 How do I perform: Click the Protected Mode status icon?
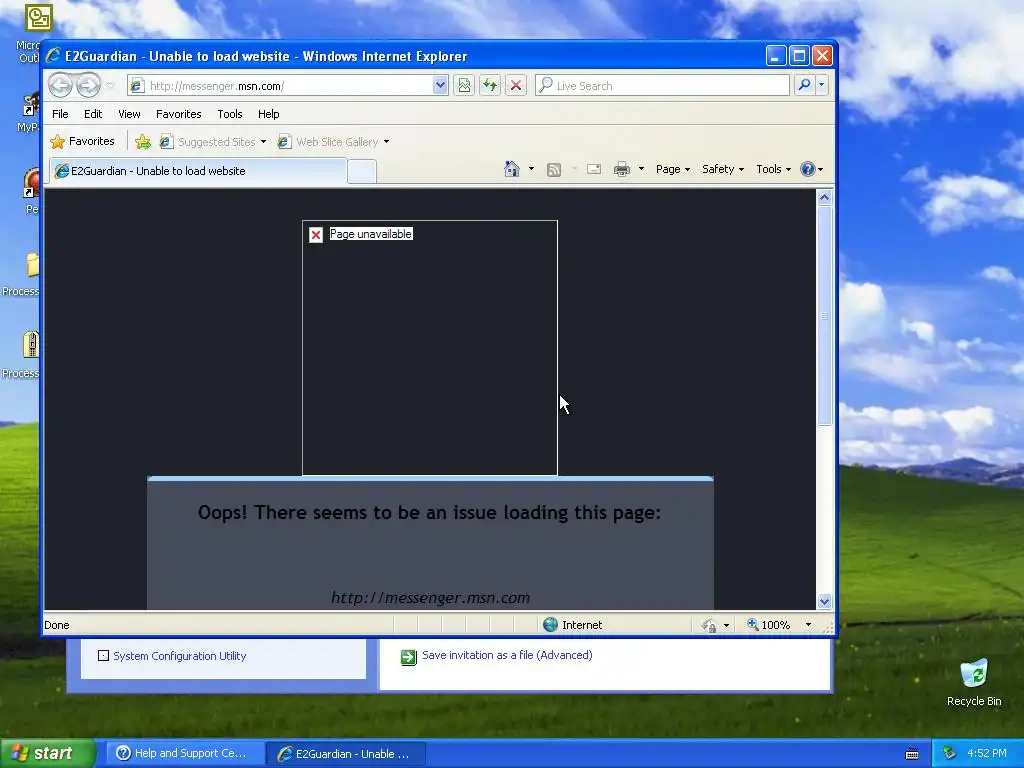click(709, 626)
